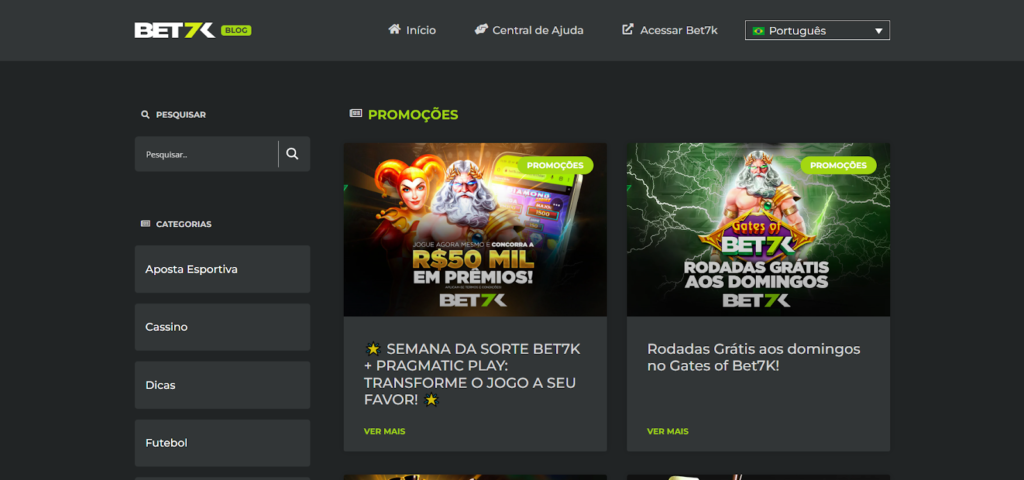
Task: Click the handshake icon beside Central de Ajuda
Action: point(481,29)
